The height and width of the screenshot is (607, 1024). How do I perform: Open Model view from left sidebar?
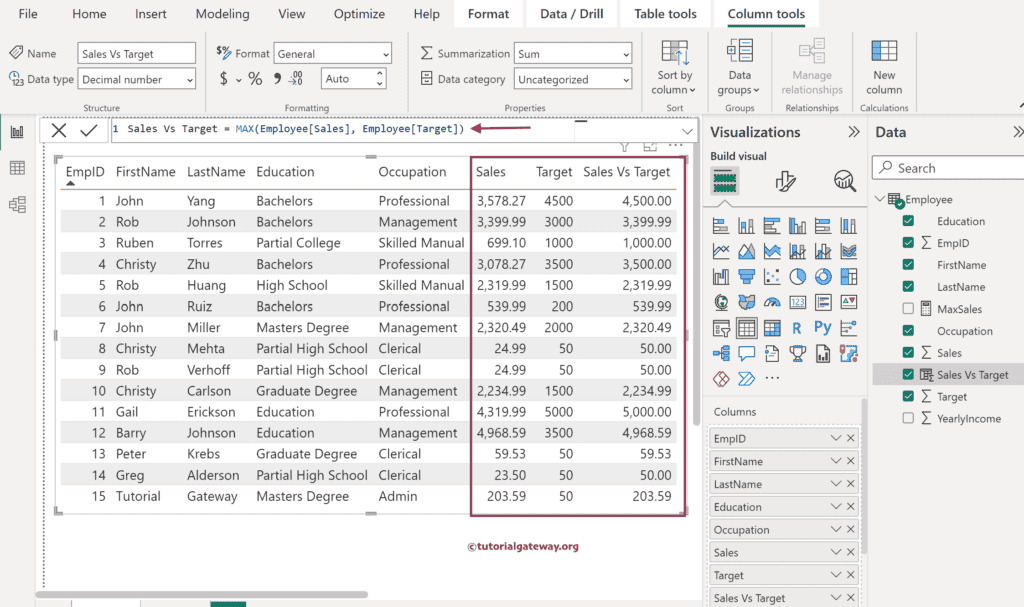pyautogui.click(x=17, y=205)
